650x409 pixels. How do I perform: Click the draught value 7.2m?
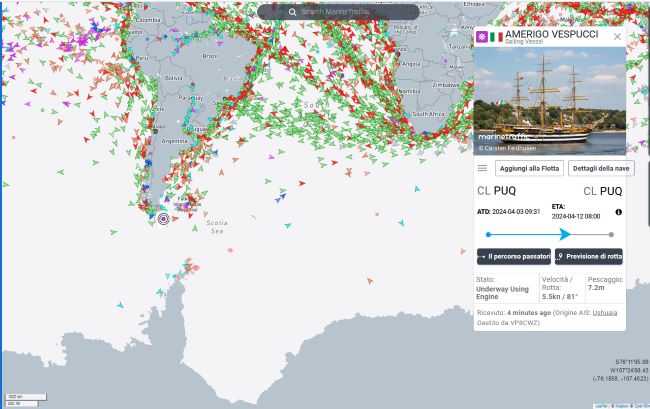[596, 288]
